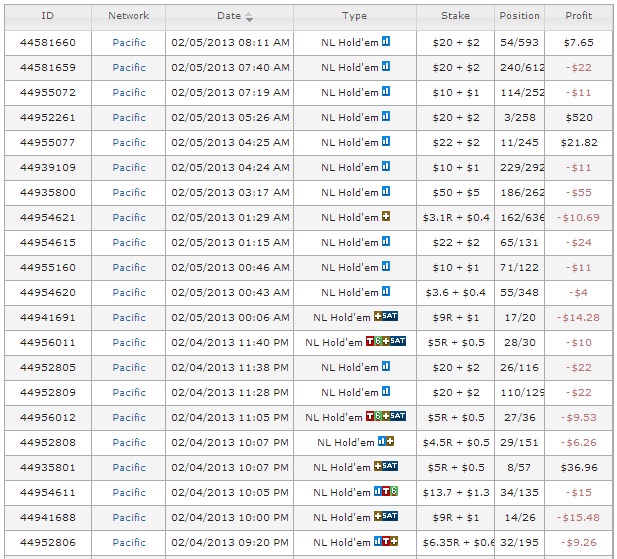Viewport: 617px width, 559px height.
Task: Click the SAT badge in row 44956012
Action: tap(398, 416)
